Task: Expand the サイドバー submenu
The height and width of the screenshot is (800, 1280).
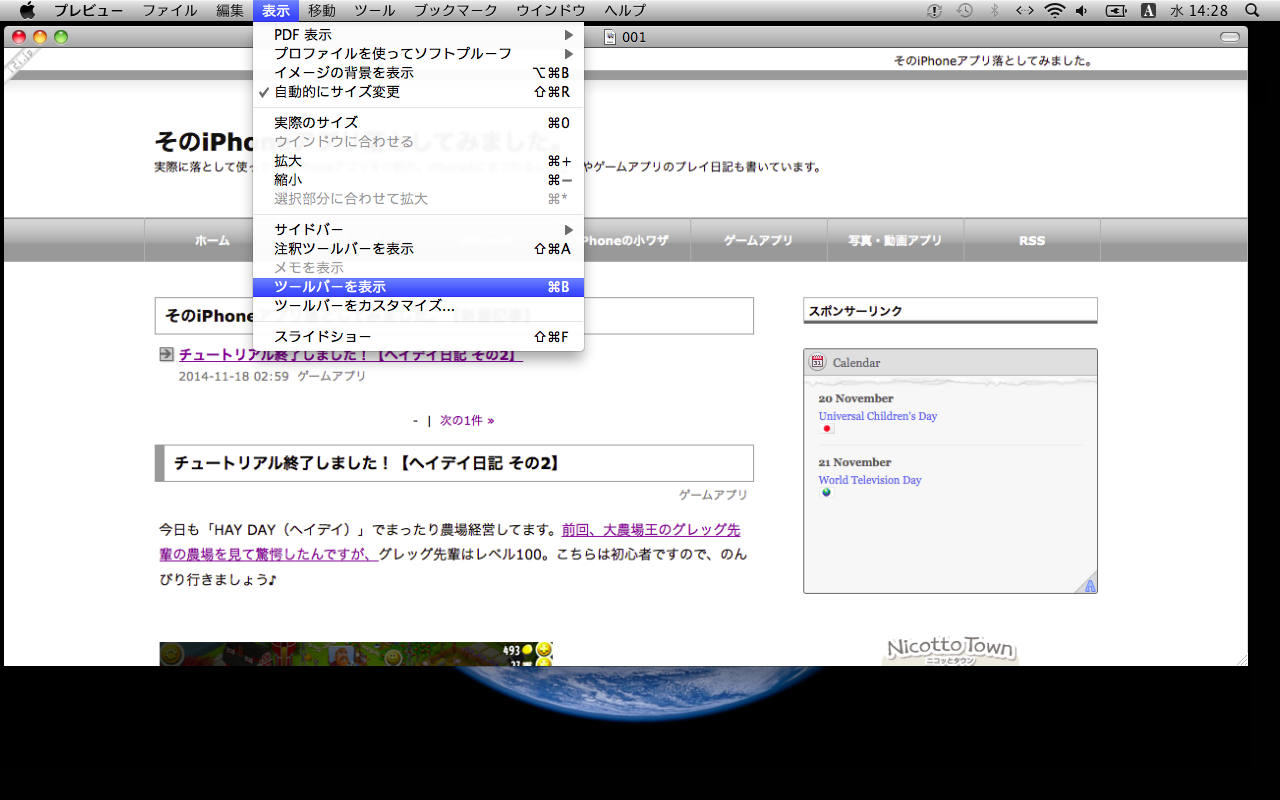Action: (x=419, y=230)
